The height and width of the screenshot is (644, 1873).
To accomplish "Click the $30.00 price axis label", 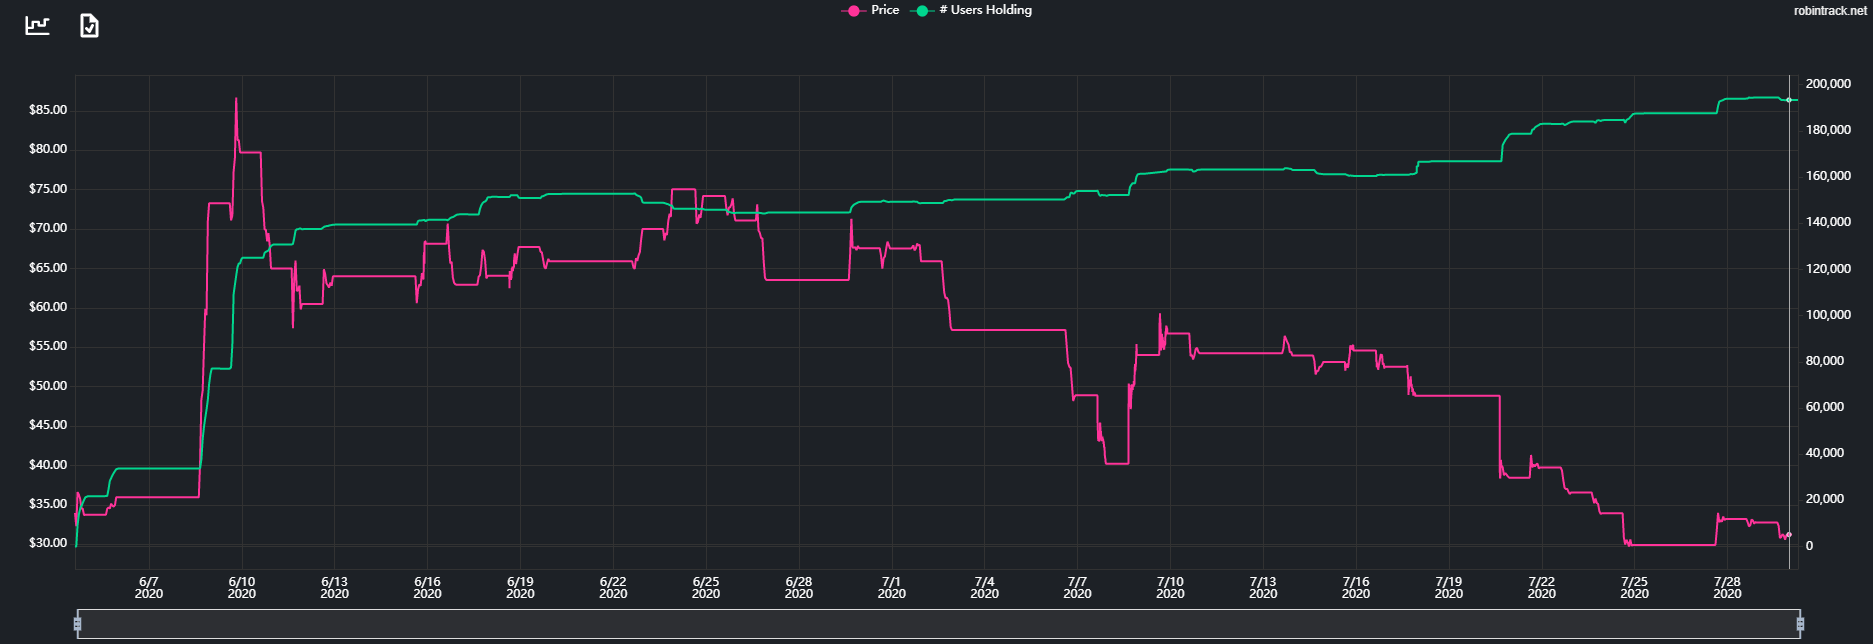I will [48, 543].
